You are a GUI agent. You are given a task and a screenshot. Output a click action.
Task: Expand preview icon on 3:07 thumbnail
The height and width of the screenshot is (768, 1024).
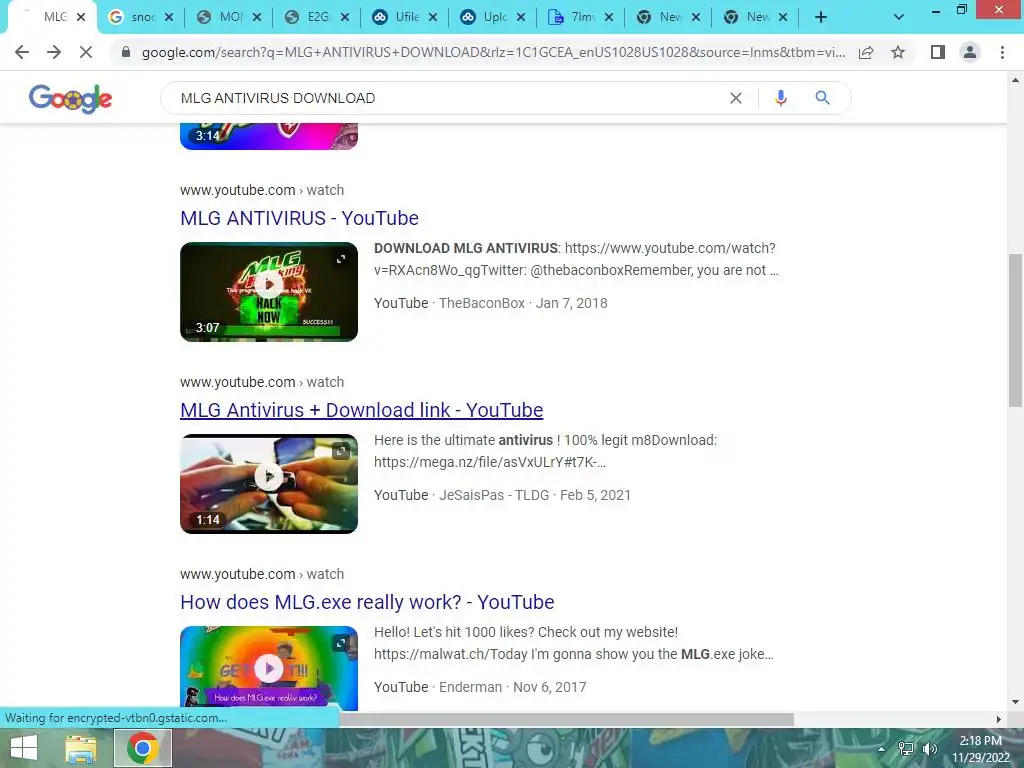click(x=341, y=259)
